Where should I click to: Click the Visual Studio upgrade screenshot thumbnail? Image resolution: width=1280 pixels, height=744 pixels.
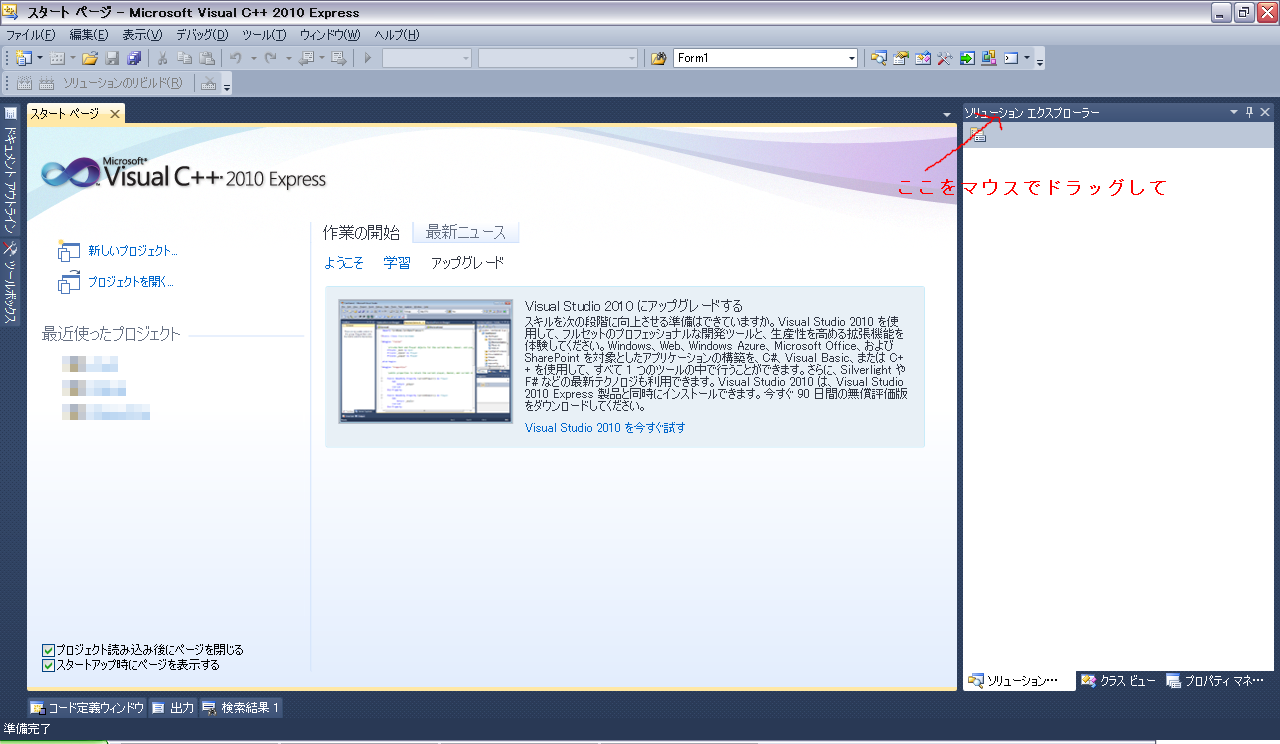419,360
